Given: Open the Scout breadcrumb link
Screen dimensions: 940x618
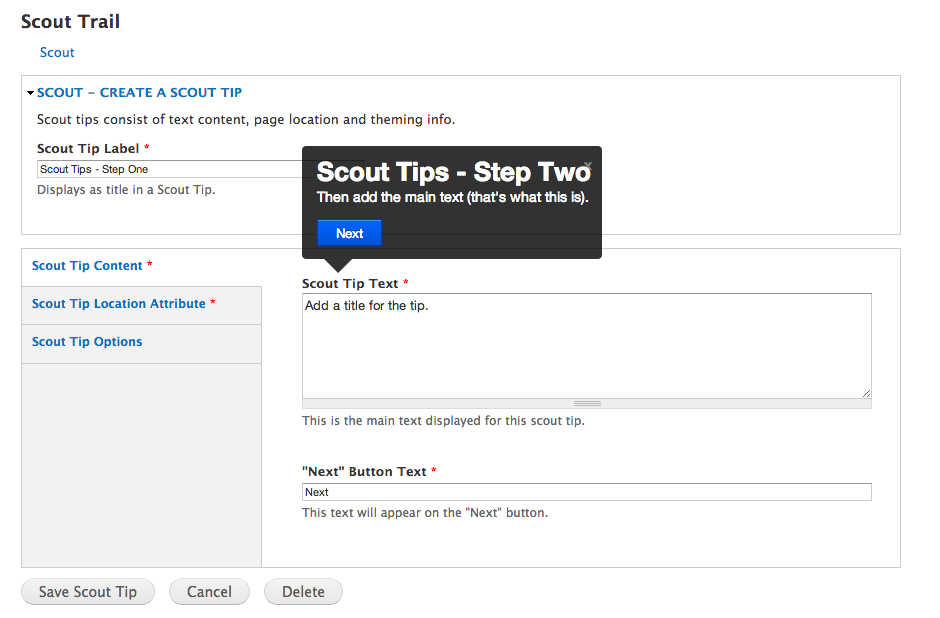Looking at the screenshot, I should 57,52.
